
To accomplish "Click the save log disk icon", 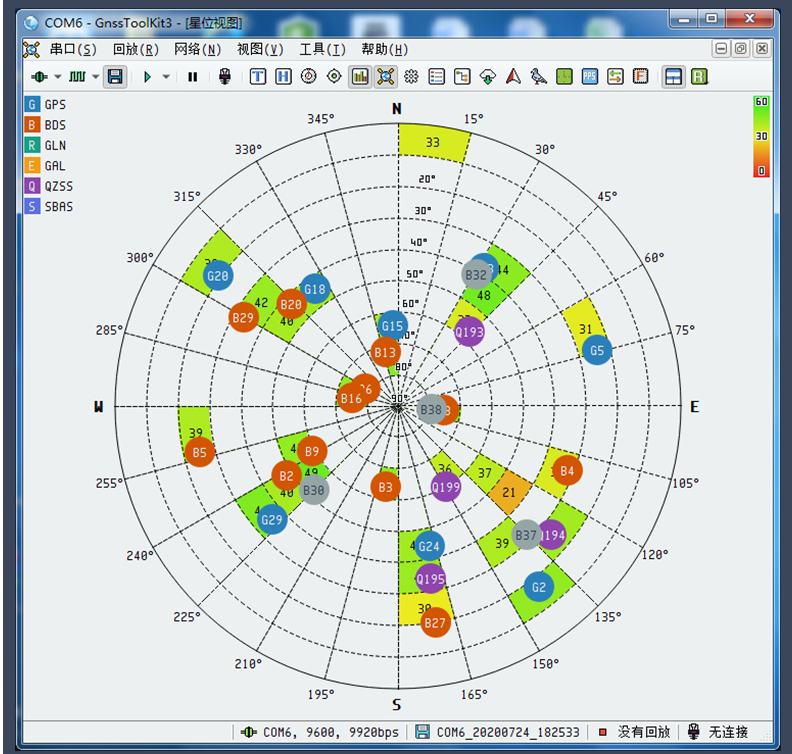I will (x=115, y=76).
